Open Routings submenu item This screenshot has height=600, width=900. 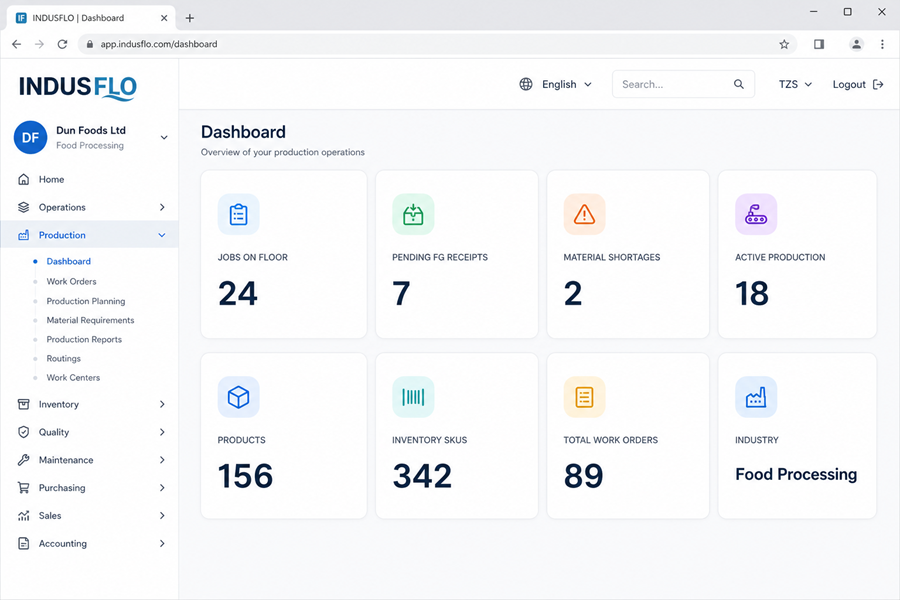pyautogui.click(x=63, y=358)
